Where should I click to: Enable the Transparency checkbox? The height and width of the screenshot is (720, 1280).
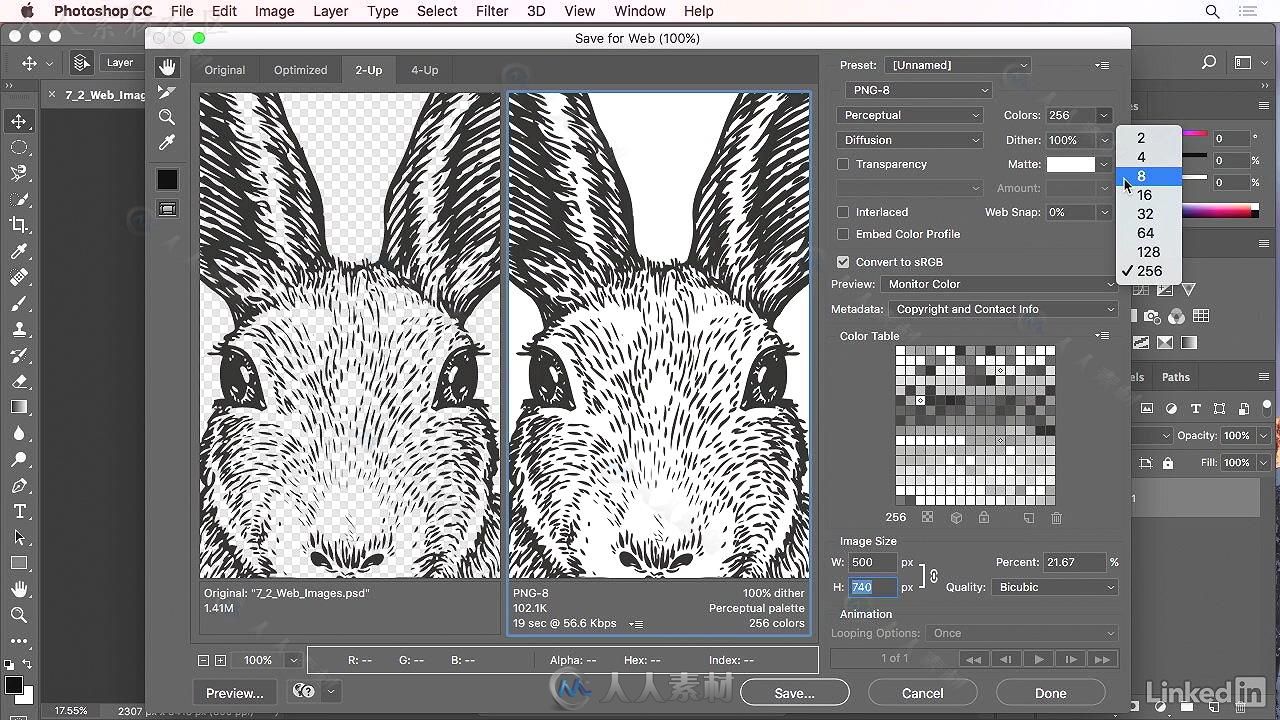(x=843, y=164)
